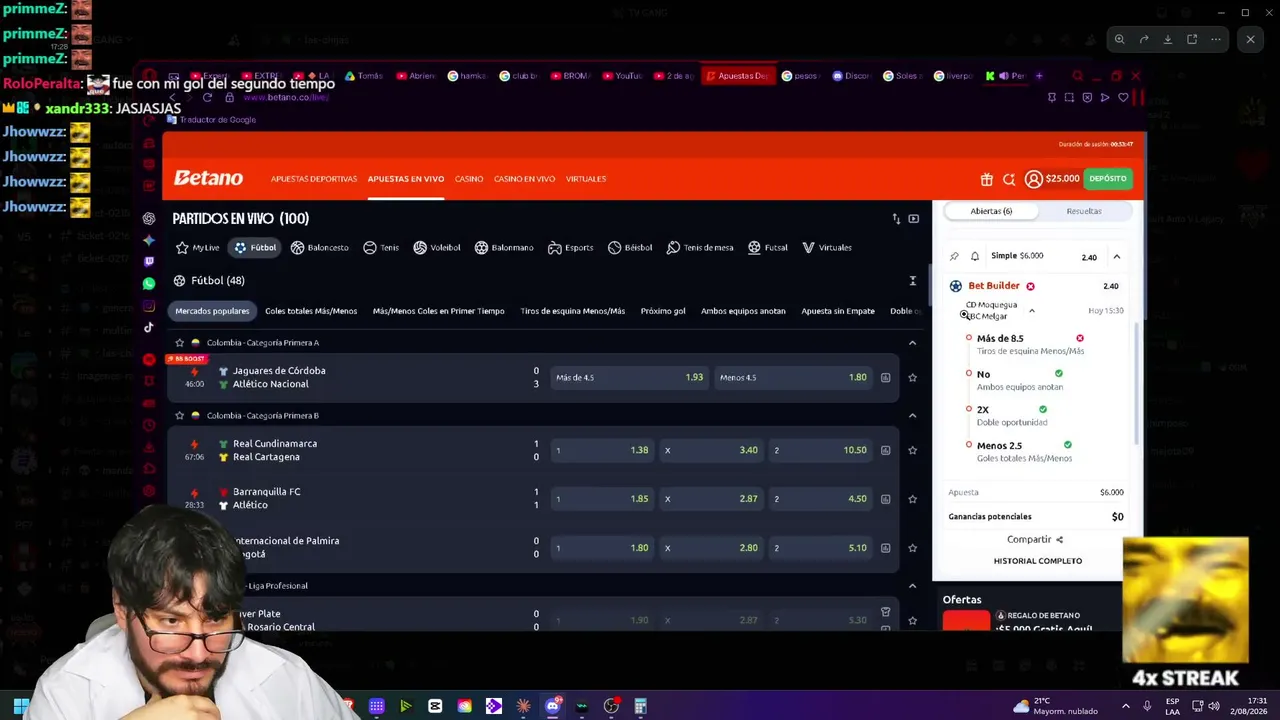Open Discord from the Windows taskbar
Image resolution: width=1280 pixels, height=720 pixels.
[552, 706]
